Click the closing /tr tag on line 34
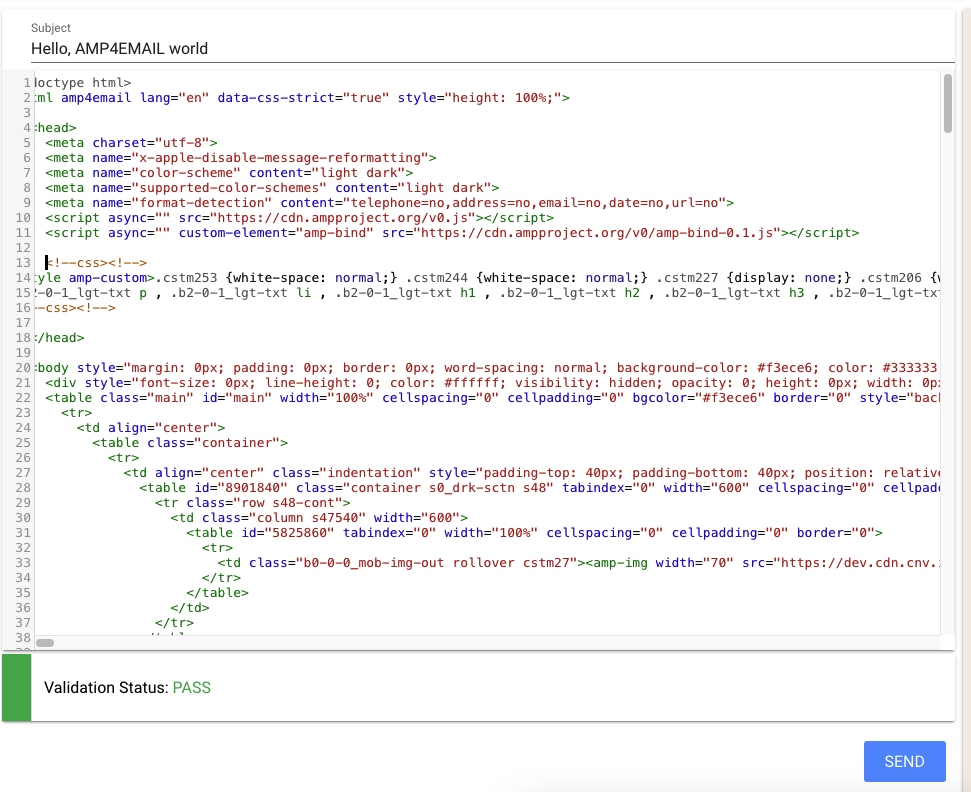971x792 pixels. point(221,578)
